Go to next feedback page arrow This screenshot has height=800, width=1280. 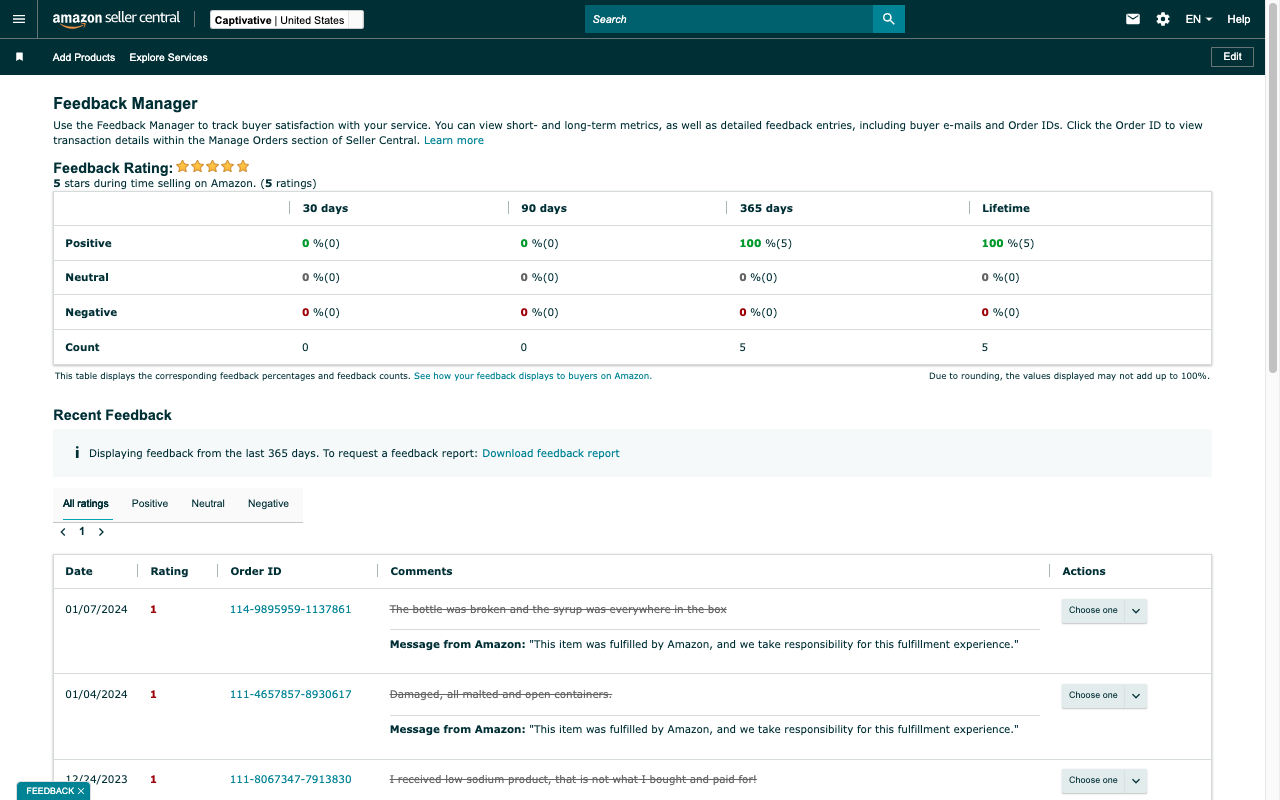(x=101, y=532)
